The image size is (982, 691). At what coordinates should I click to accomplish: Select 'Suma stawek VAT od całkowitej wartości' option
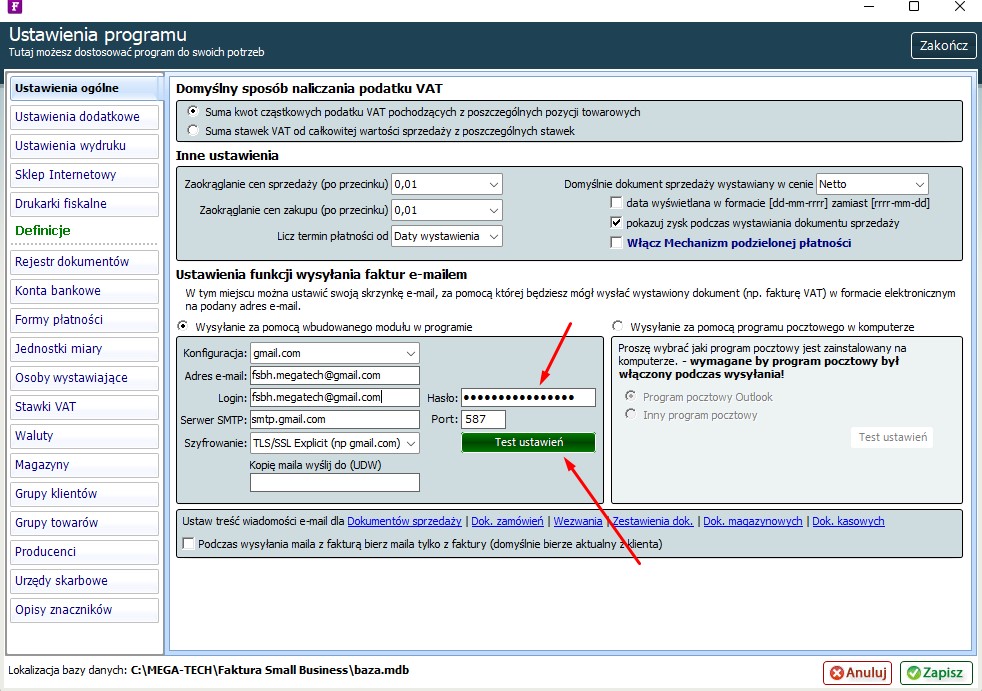point(194,130)
